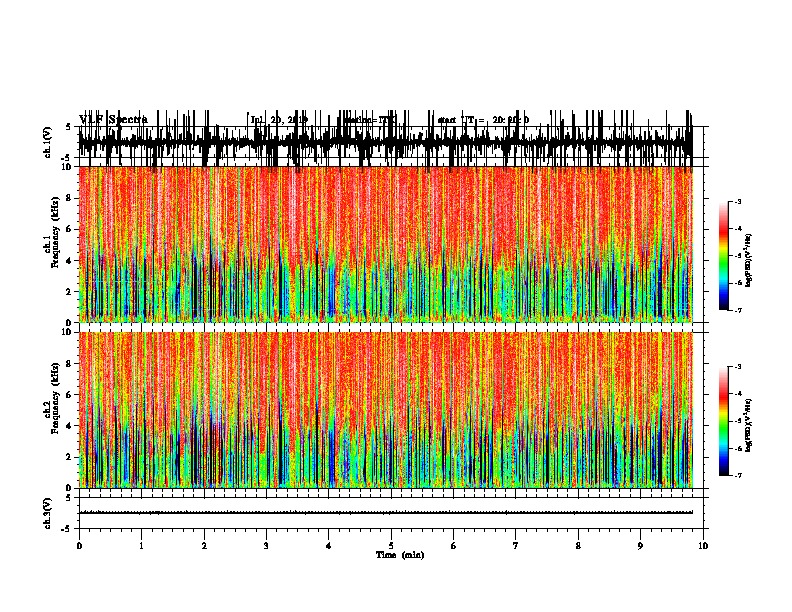Click the date text in the plot header
Viewport: 792px width, 612px height.
coord(279,120)
